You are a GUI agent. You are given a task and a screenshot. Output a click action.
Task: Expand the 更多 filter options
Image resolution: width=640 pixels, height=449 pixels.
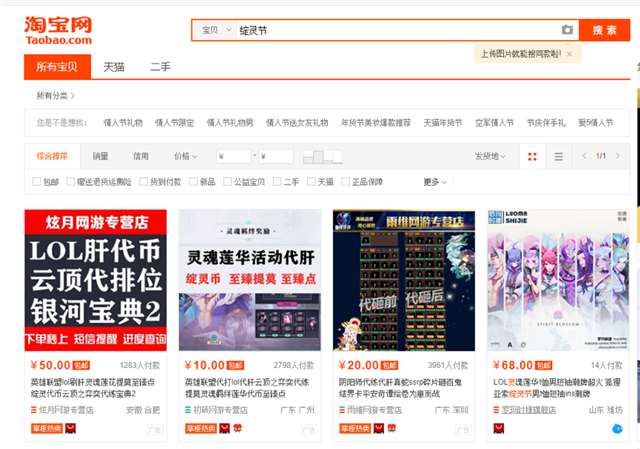[x=435, y=182]
